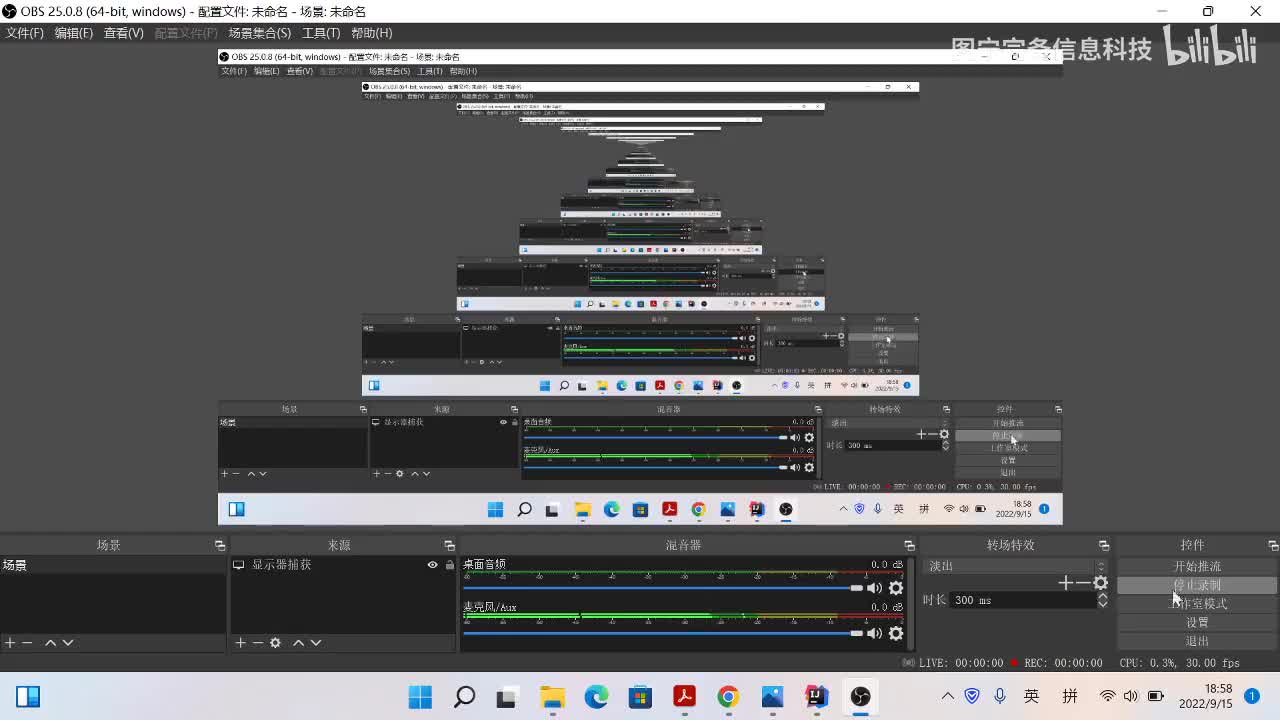Undock the 转场特效 panel
Image resolution: width=1280 pixels, height=720 pixels.
[1104, 545]
